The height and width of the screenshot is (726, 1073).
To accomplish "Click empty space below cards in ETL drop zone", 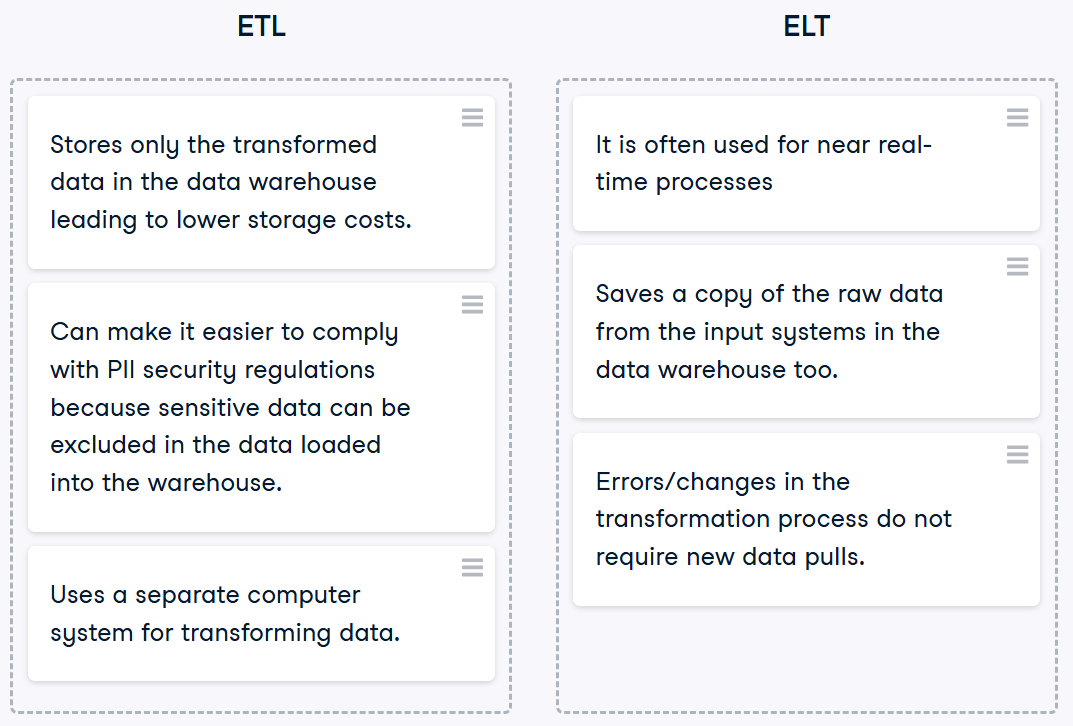I will coord(261,697).
